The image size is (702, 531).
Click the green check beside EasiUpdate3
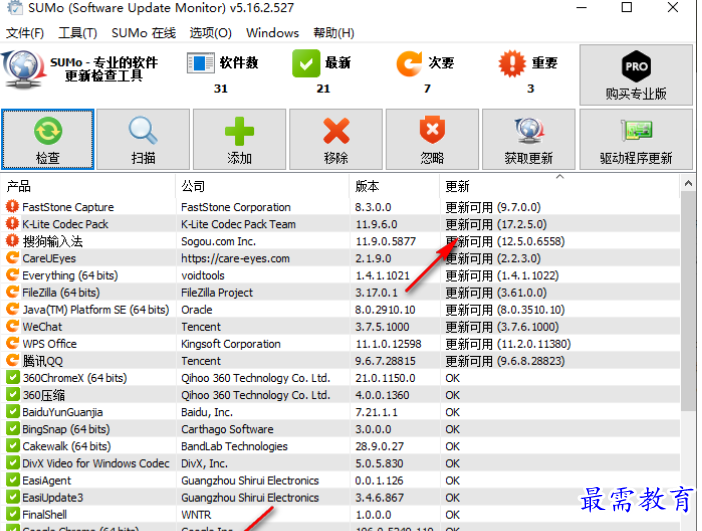point(13,497)
